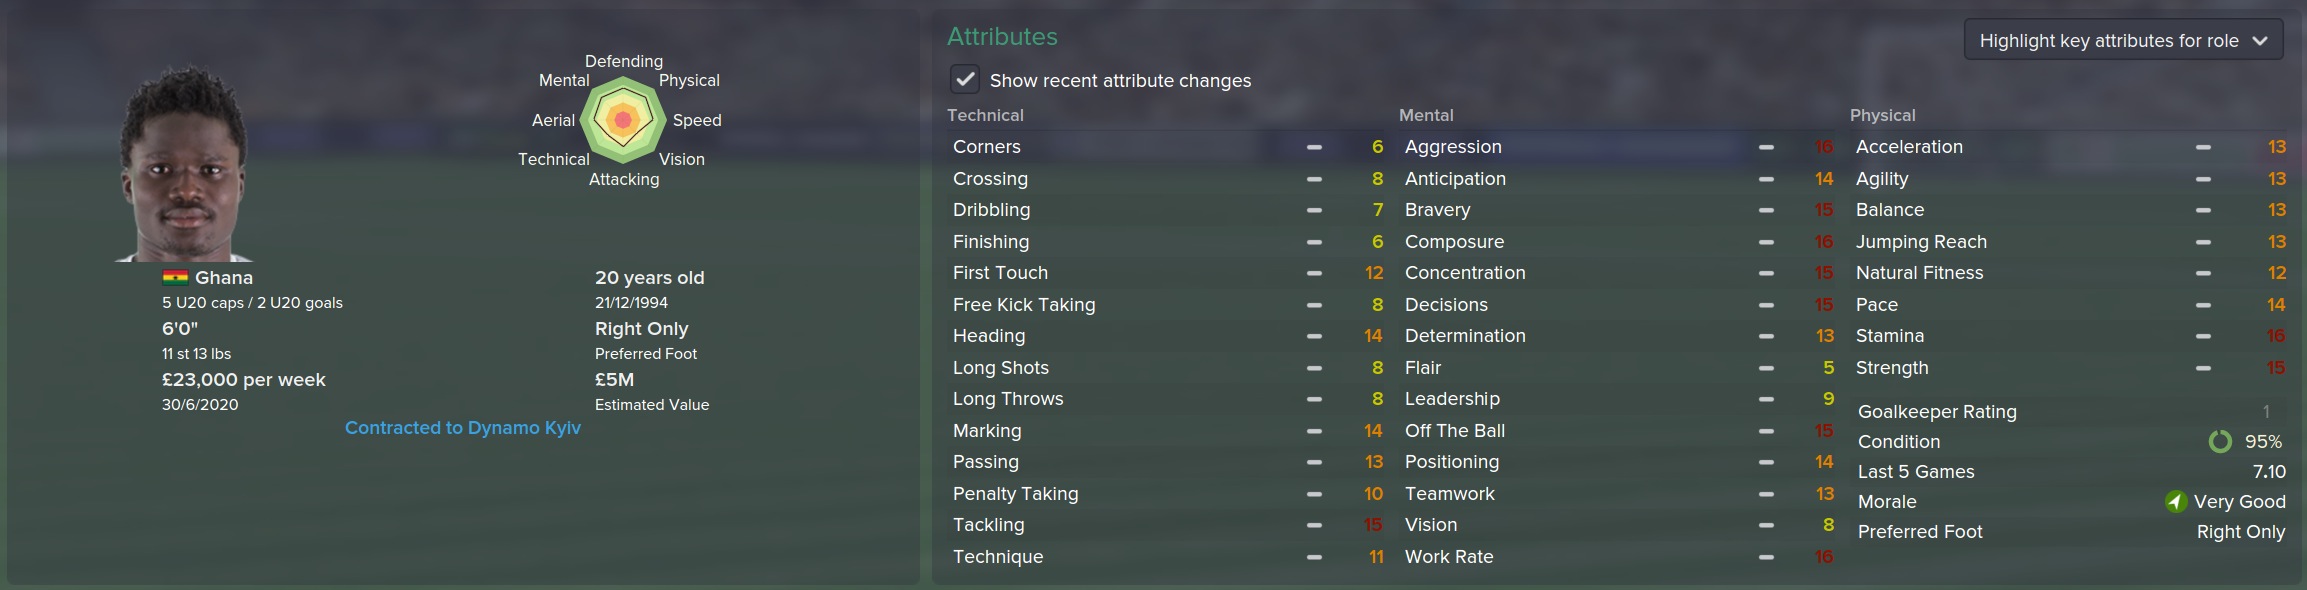This screenshot has width=2307, height=590.
Task: Click the green condition circle icon
Action: 2219,442
